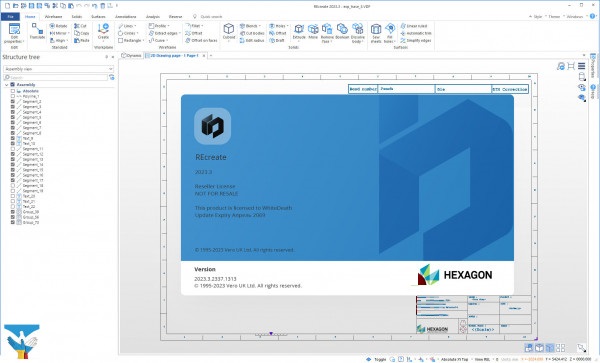Click the Structure tree search field
The image size is (600, 363).
[56, 77]
